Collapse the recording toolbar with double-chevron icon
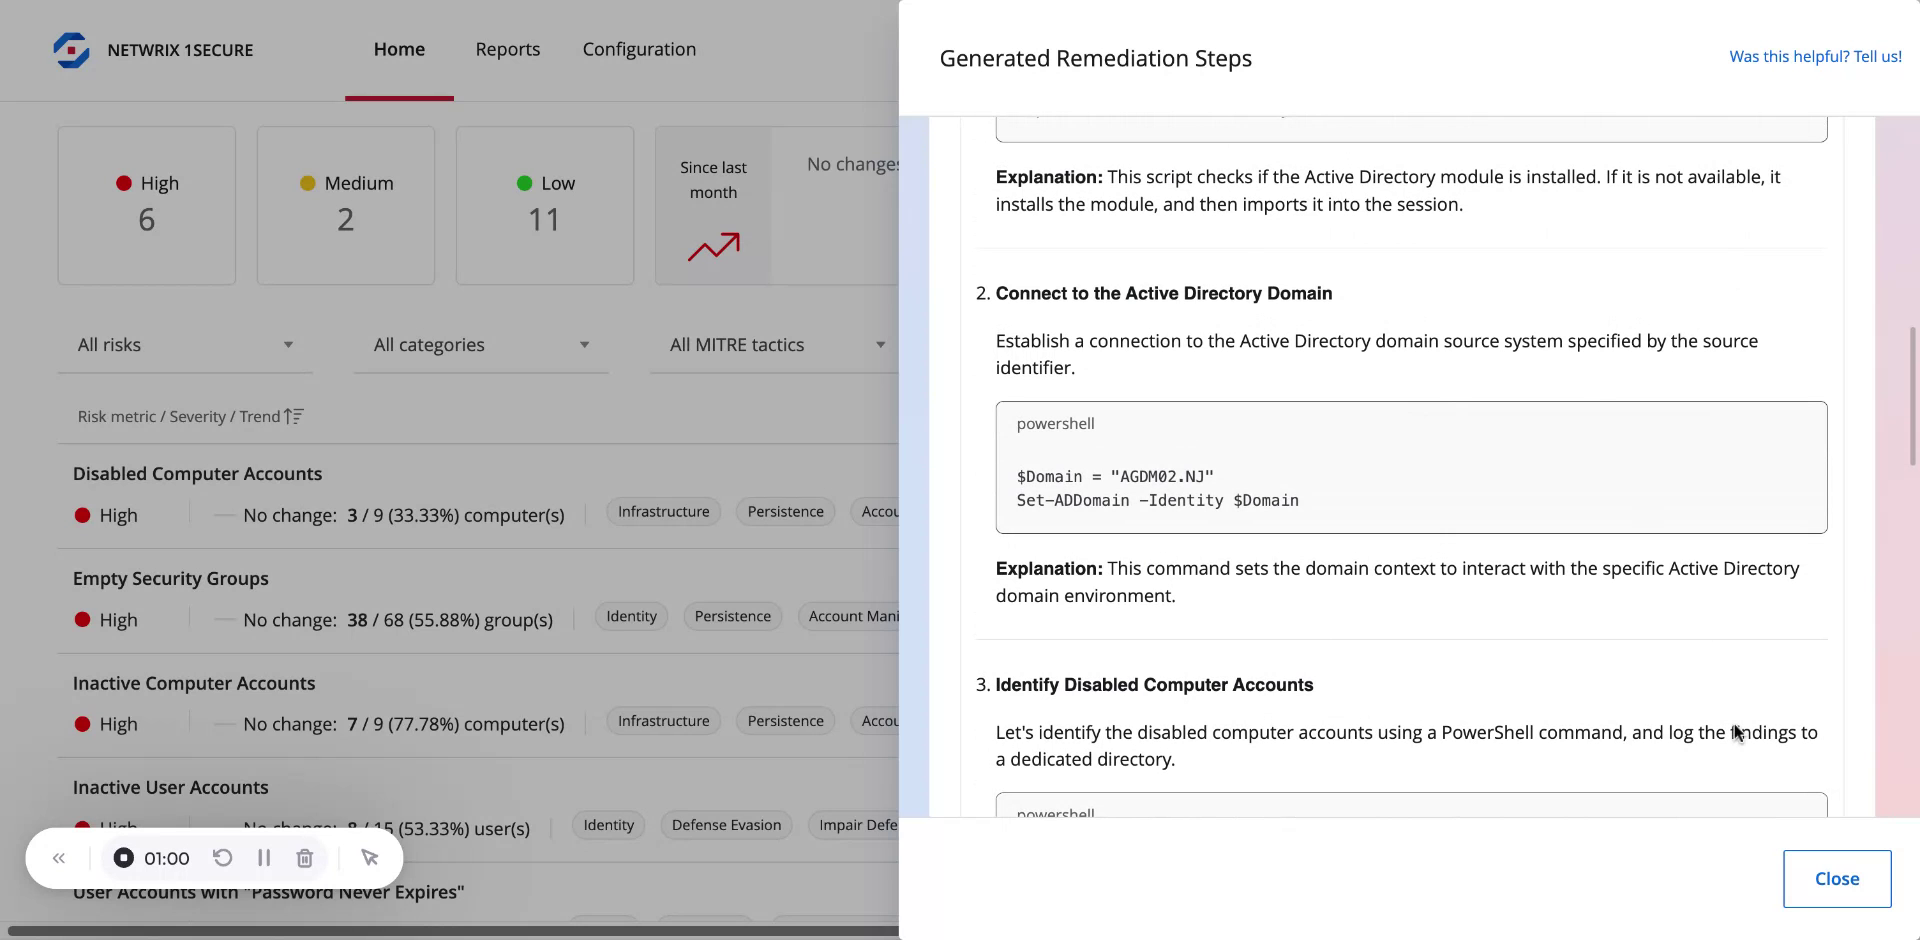This screenshot has height=940, width=1920. click(58, 858)
